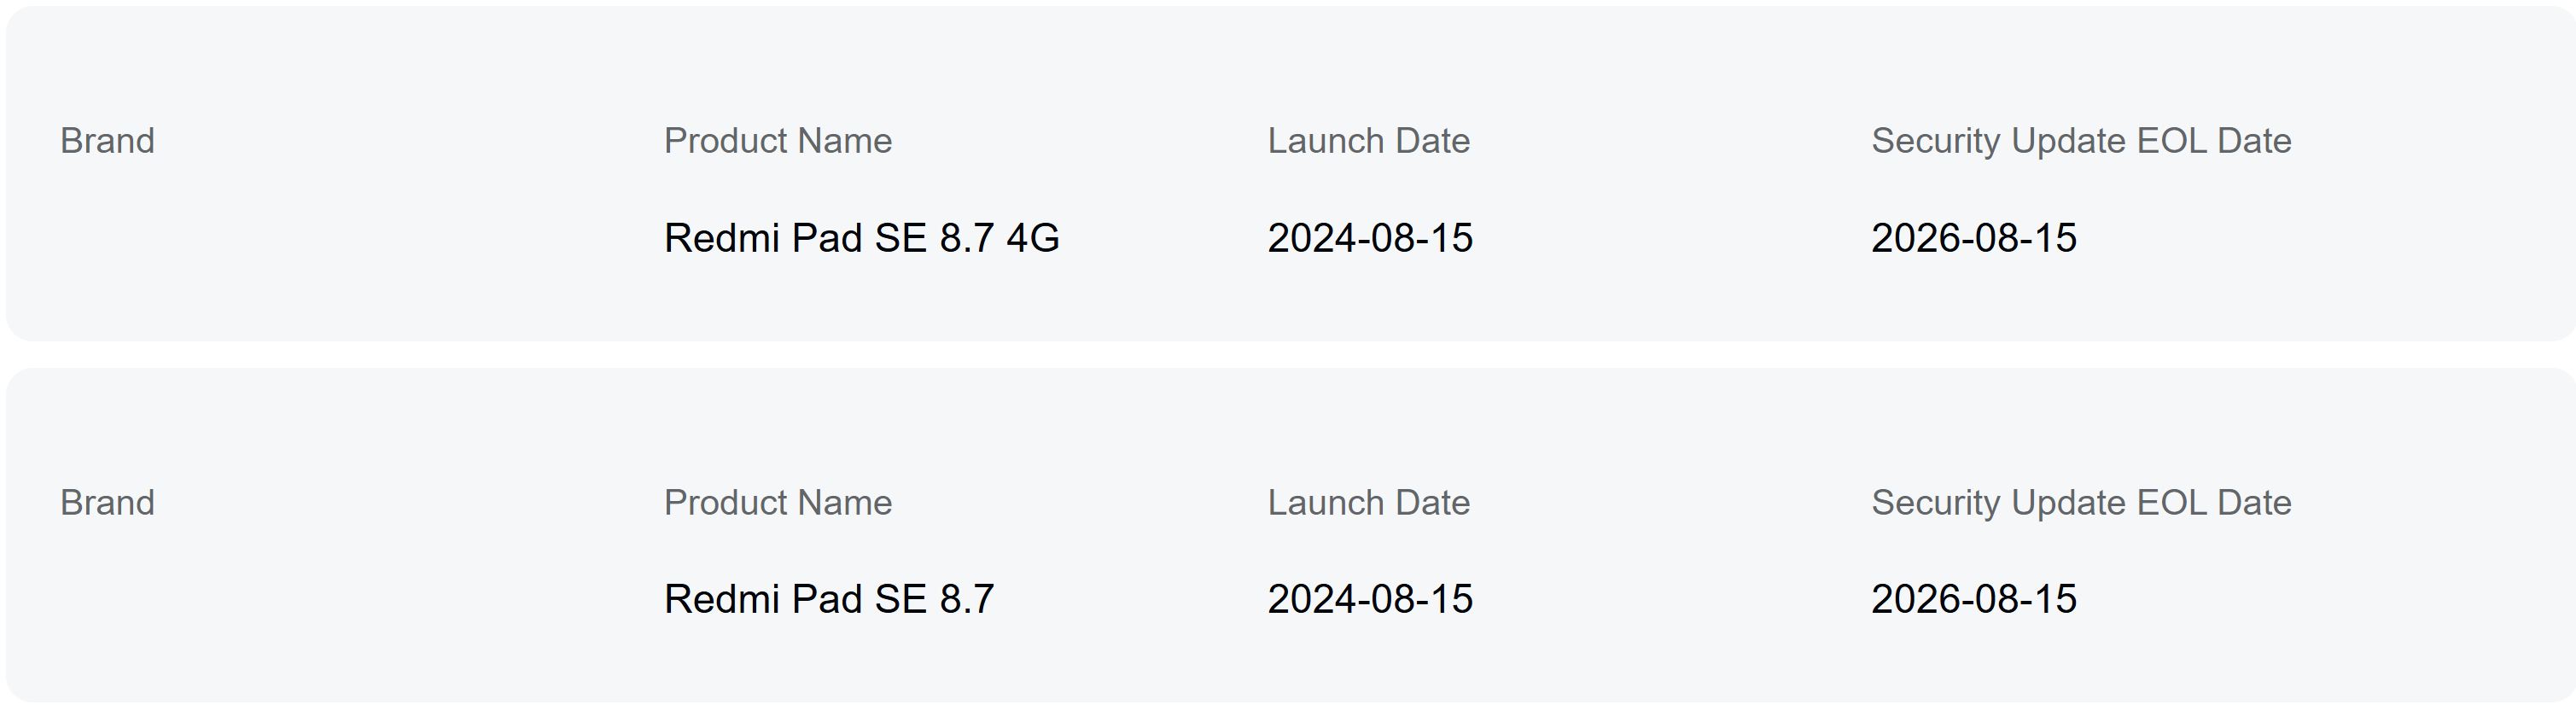This screenshot has height=705, width=2576.
Task: Click the word 'Redmi' in the 4G tablet name
Action: coord(722,238)
